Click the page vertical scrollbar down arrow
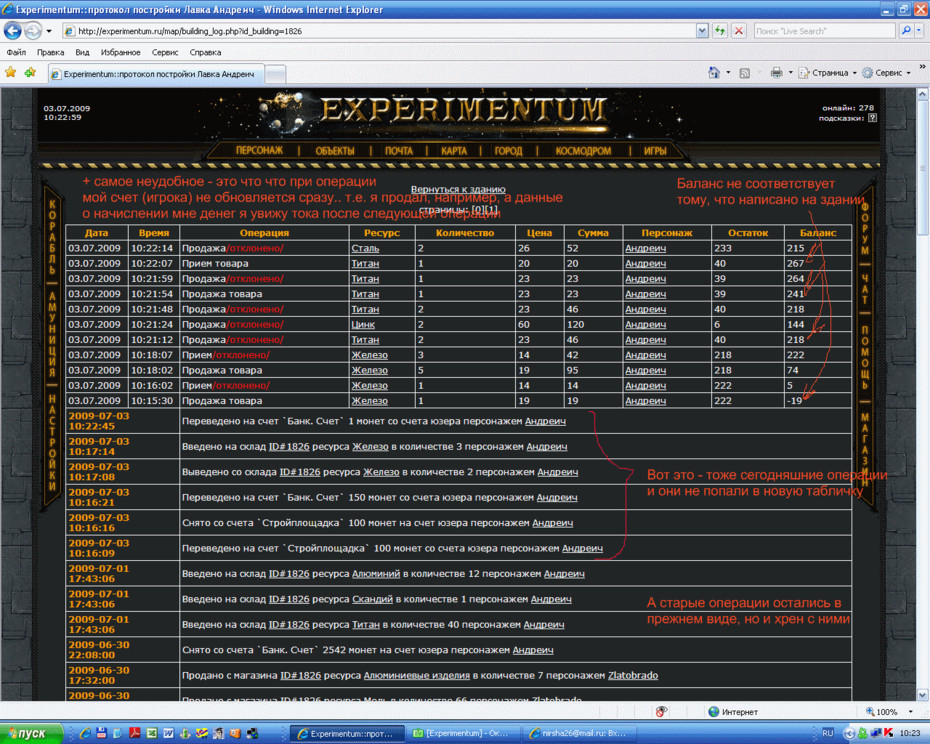 pos(922,694)
